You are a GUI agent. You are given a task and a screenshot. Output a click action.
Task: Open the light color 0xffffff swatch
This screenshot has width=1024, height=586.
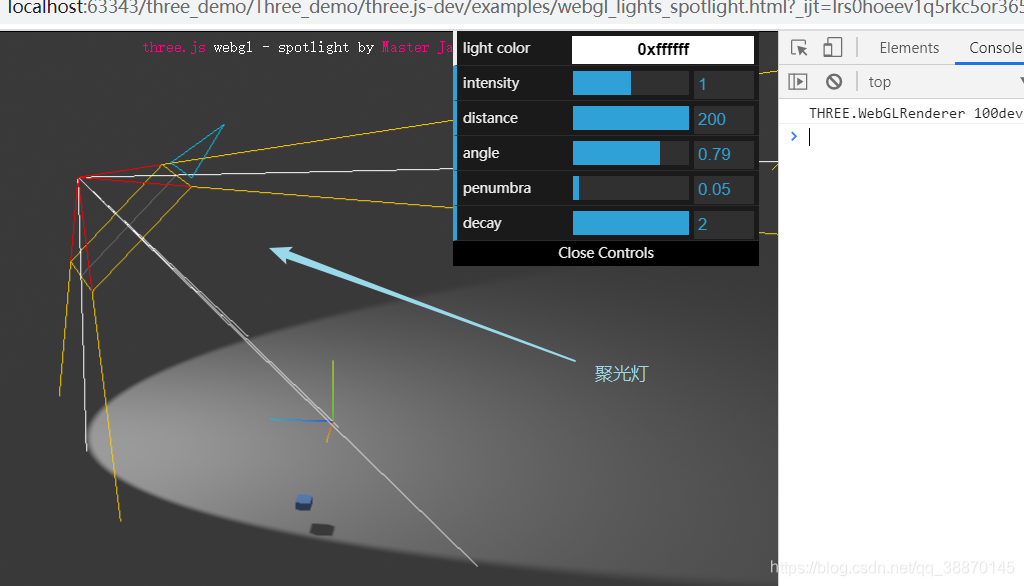663,49
